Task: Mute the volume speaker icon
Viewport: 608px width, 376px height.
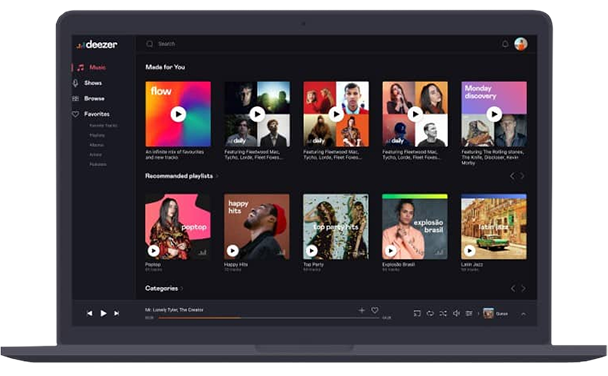Action: tap(456, 313)
